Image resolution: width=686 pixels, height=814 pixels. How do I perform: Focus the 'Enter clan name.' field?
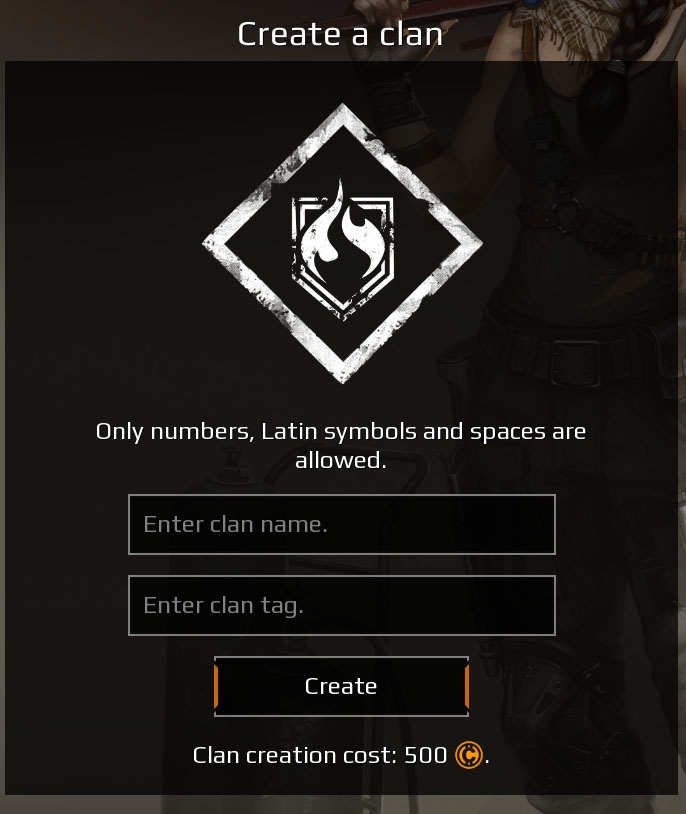coord(342,524)
